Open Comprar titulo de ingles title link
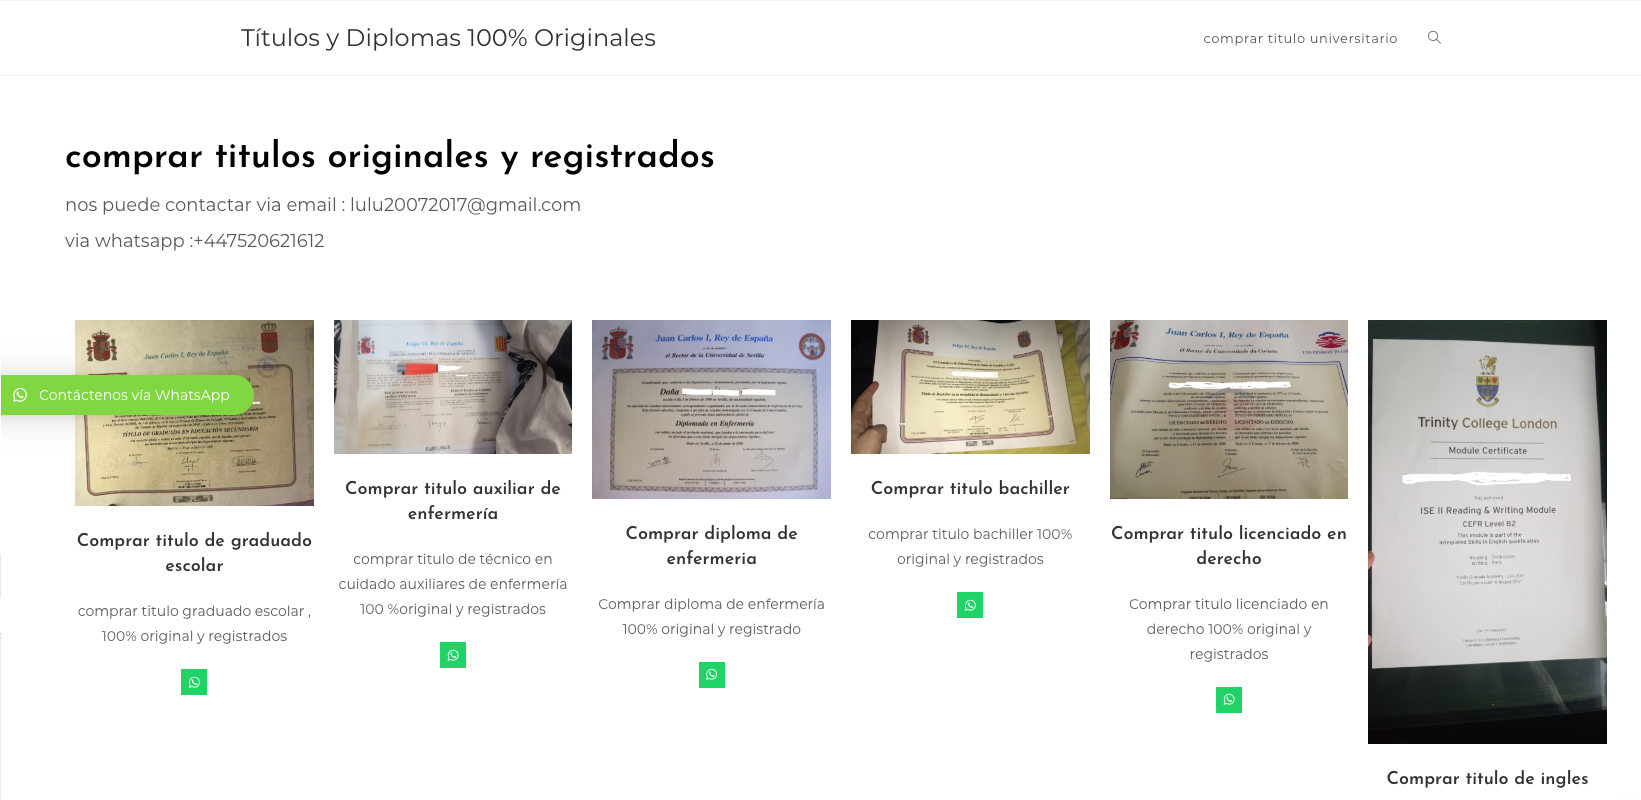This screenshot has height=800, width=1641. pos(1487,778)
